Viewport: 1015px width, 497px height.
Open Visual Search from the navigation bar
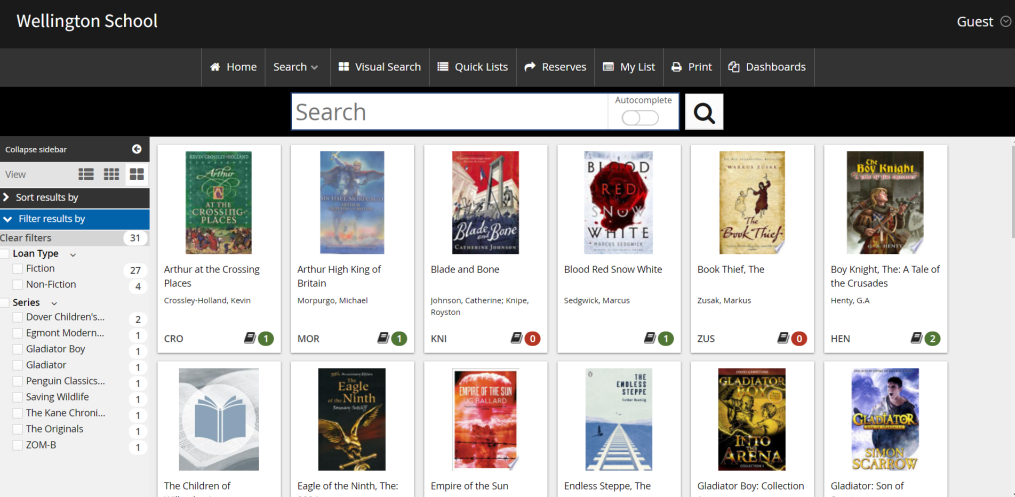(379, 67)
